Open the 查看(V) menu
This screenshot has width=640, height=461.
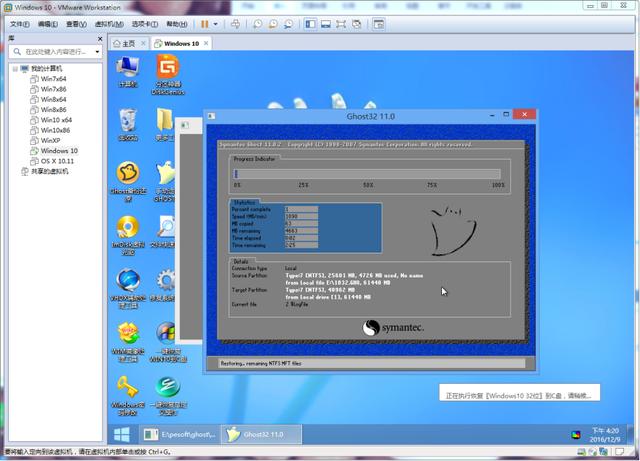pos(76,24)
